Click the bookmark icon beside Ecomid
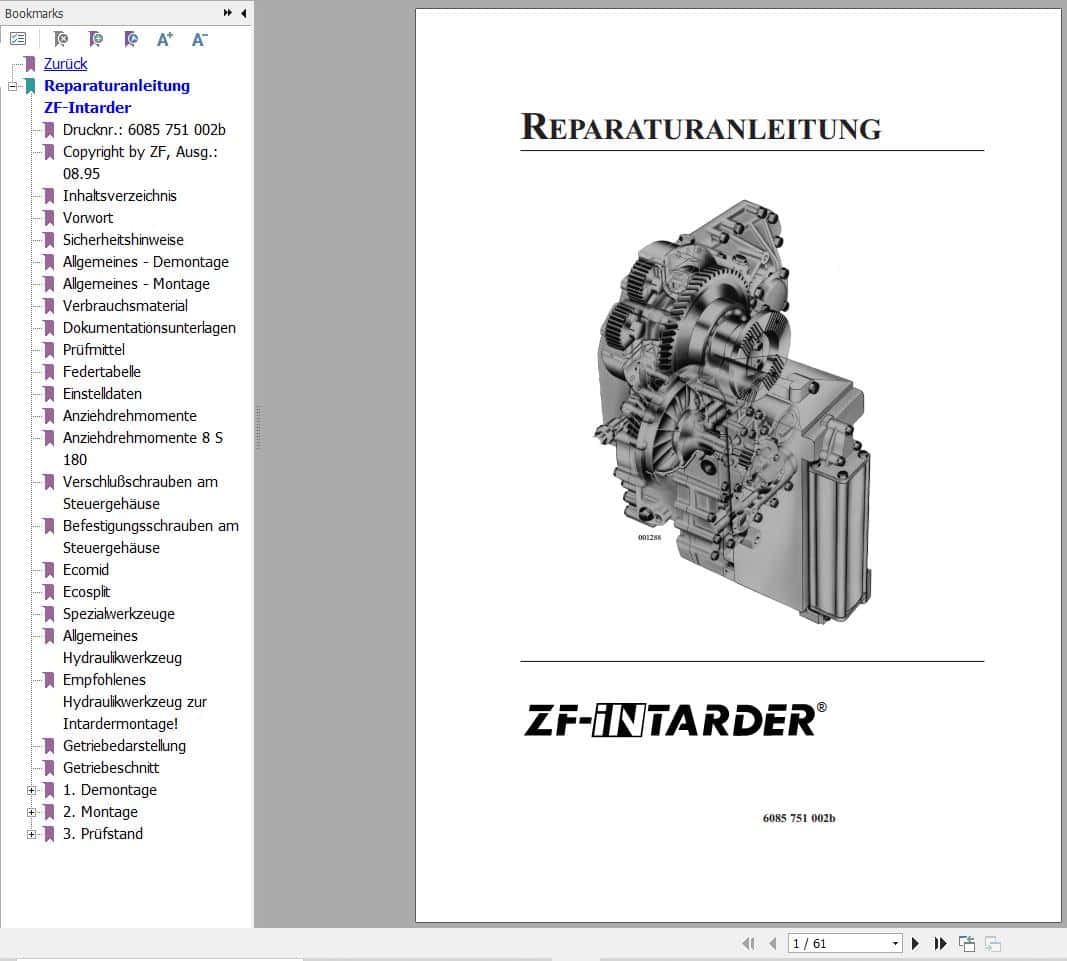Viewport: 1067px width, 961px height. click(x=49, y=570)
